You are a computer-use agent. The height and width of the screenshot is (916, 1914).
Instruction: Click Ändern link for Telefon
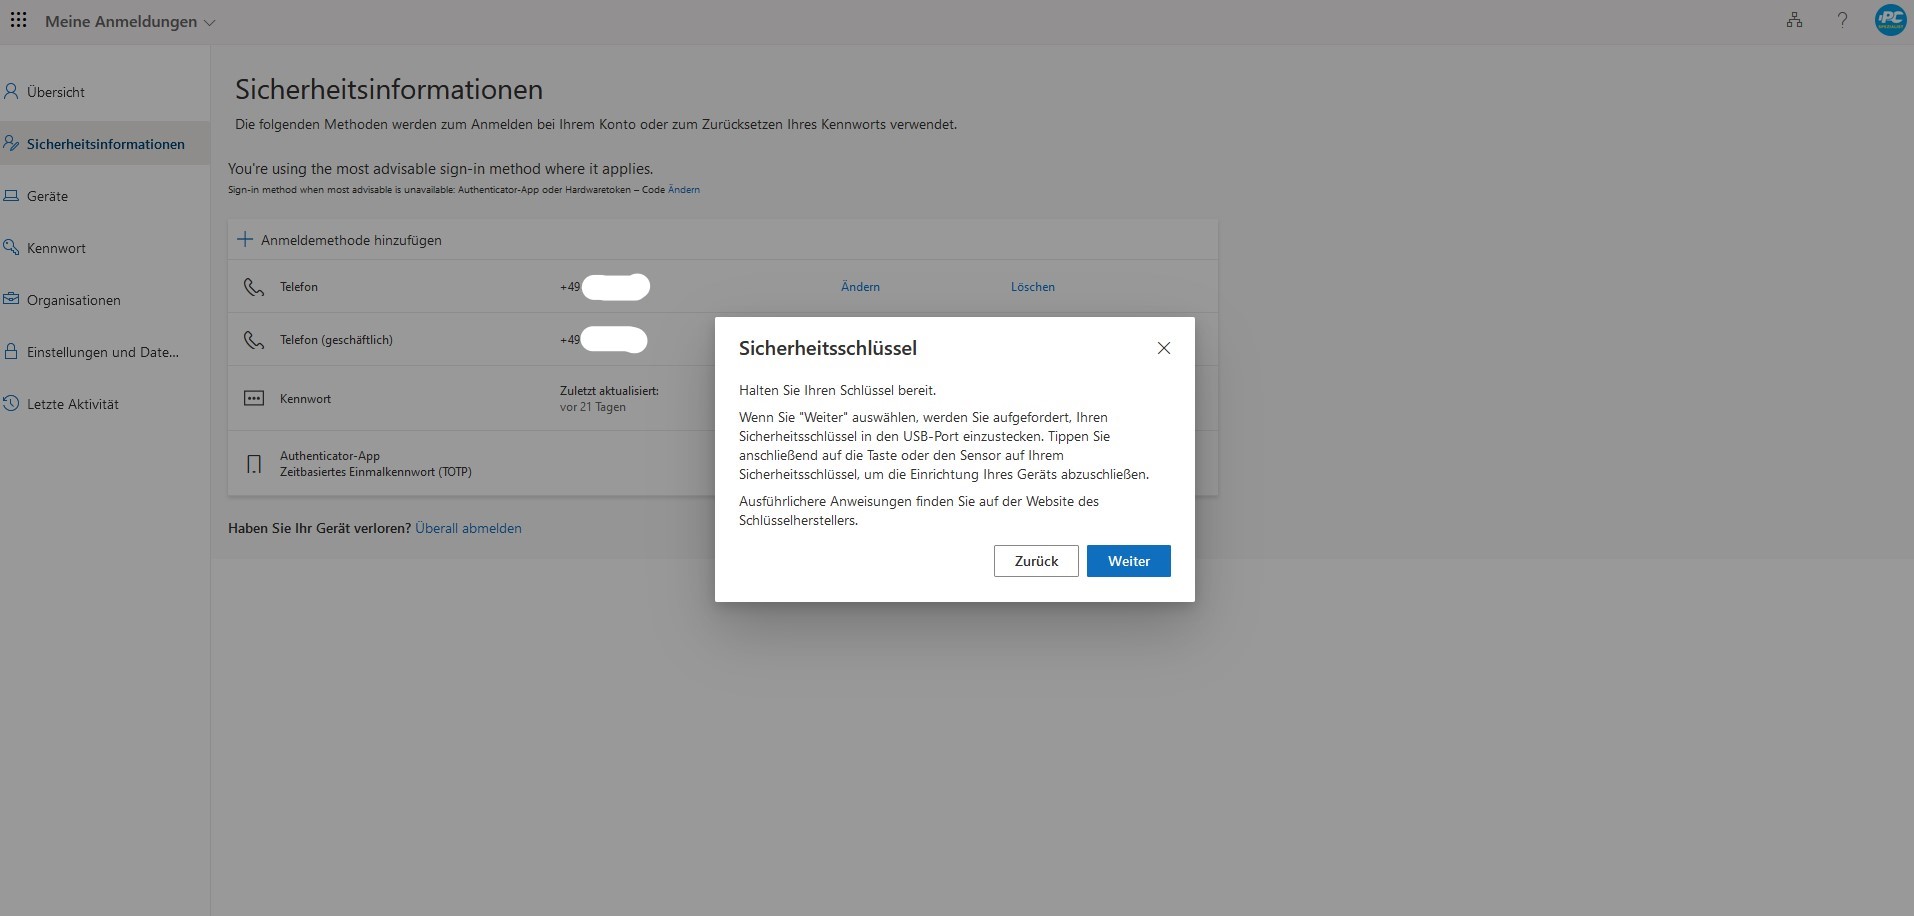[x=860, y=287]
